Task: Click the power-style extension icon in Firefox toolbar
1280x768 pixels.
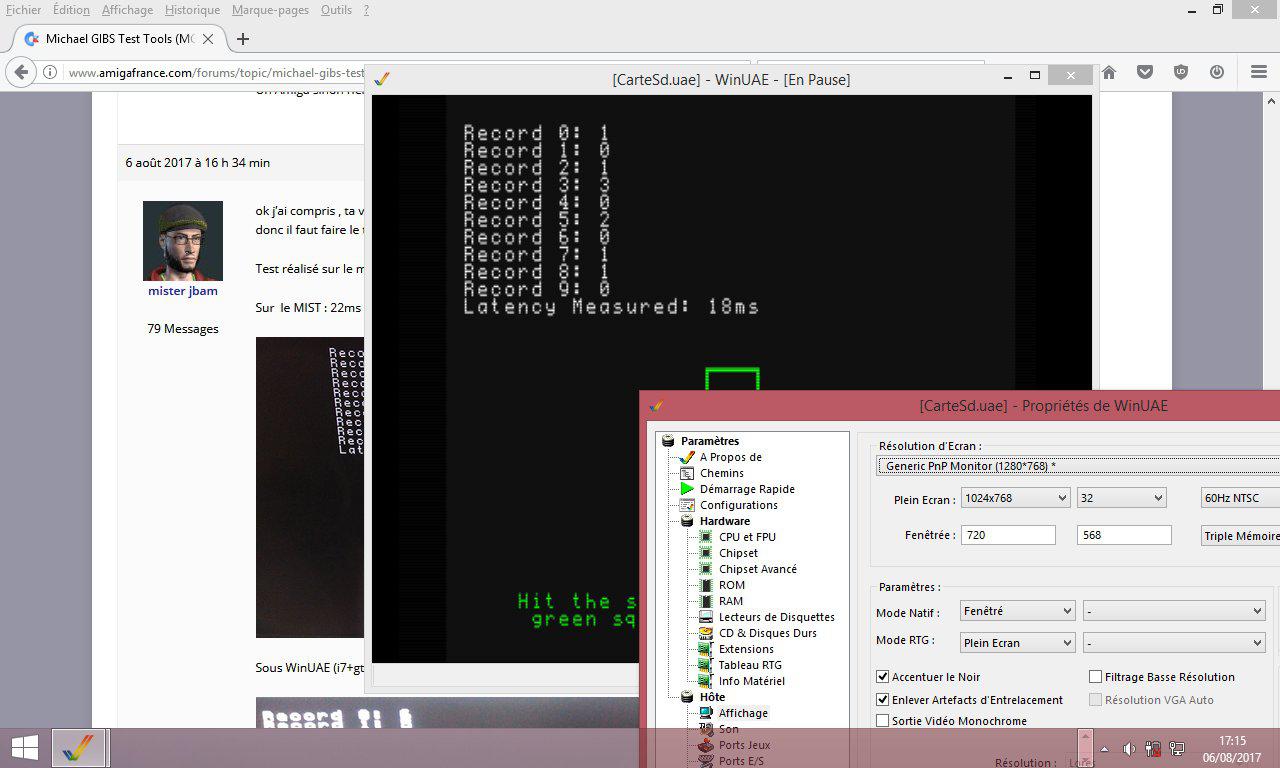Action: [1217, 72]
